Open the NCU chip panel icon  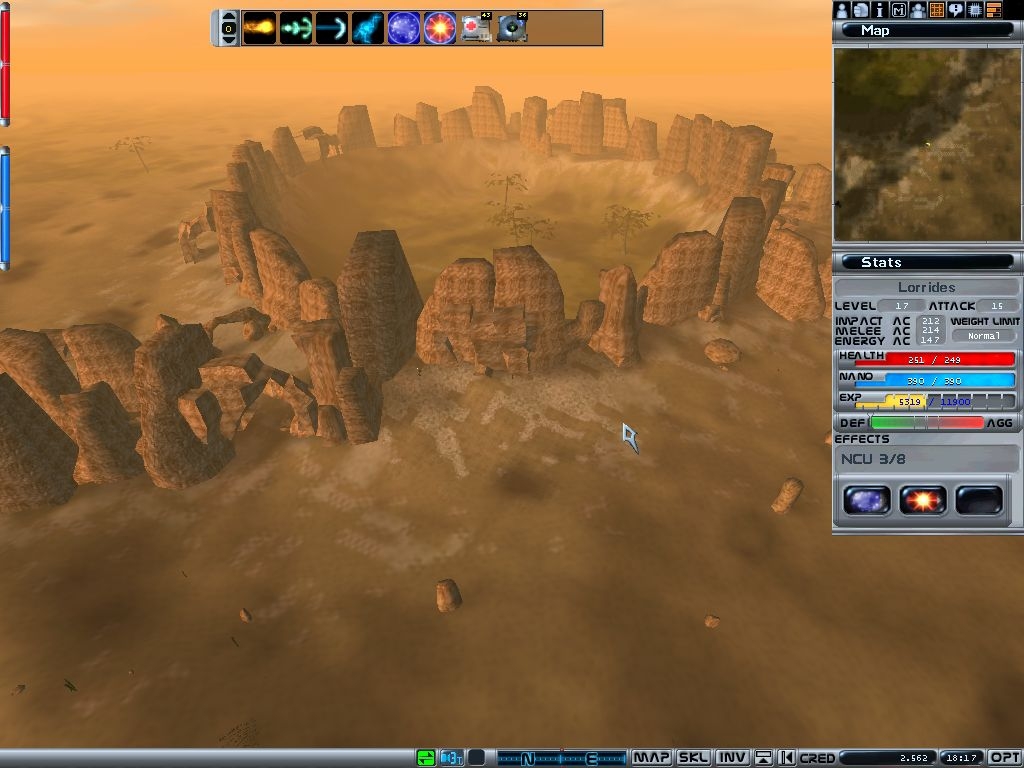click(x=975, y=10)
